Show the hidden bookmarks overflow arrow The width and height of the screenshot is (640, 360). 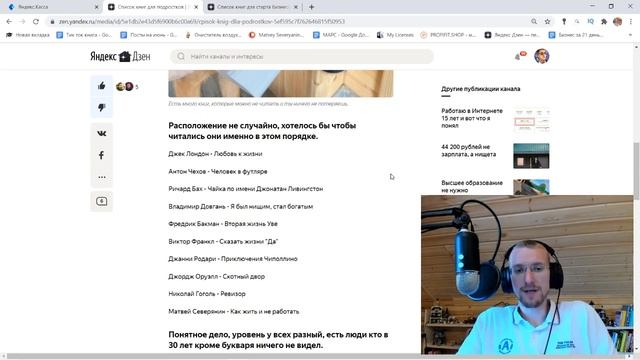coord(630,35)
